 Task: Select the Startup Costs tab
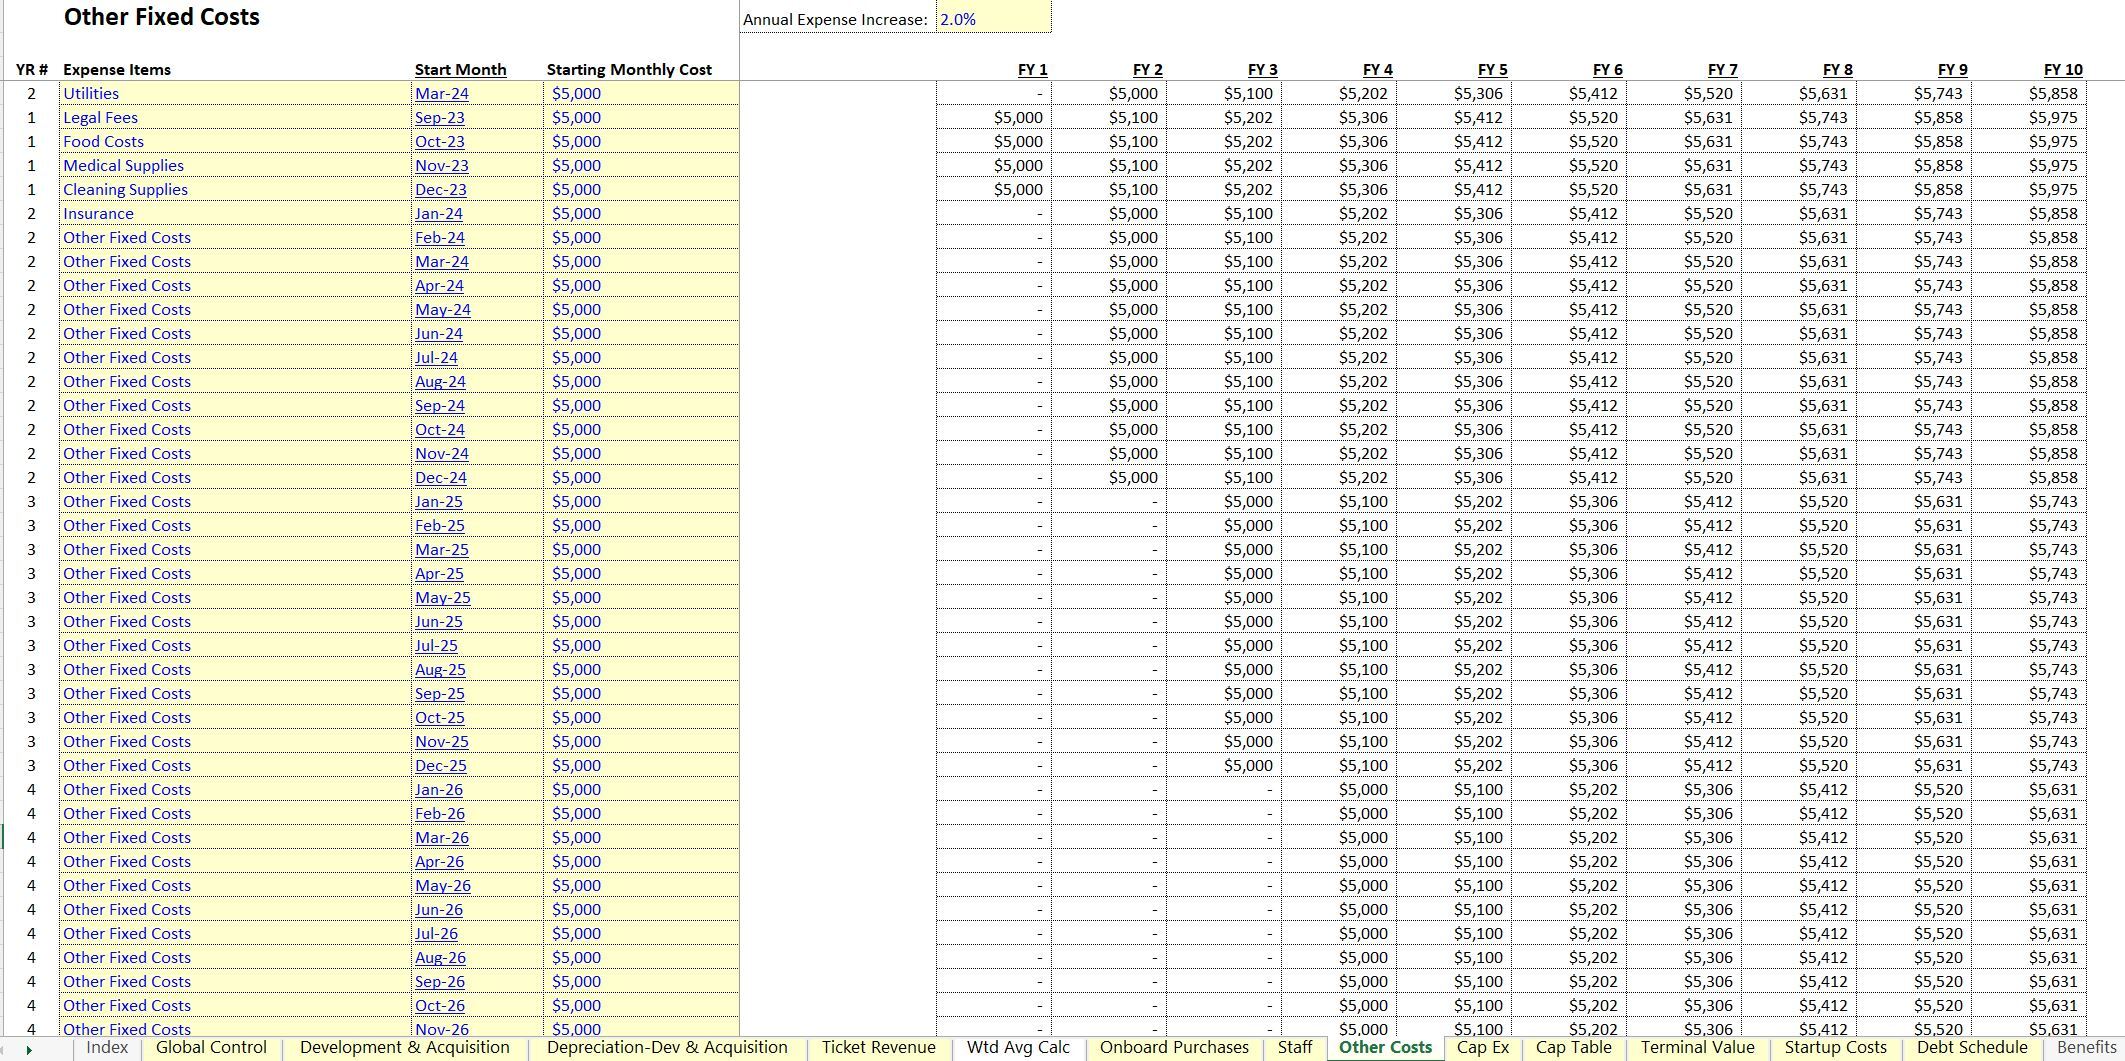click(1836, 1047)
